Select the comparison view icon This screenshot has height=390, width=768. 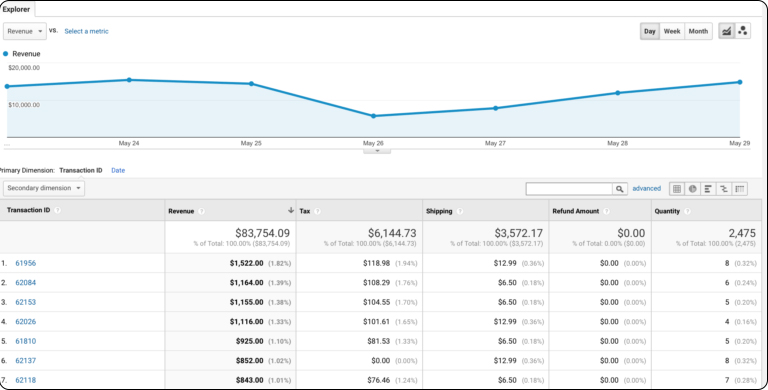[723, 189]
